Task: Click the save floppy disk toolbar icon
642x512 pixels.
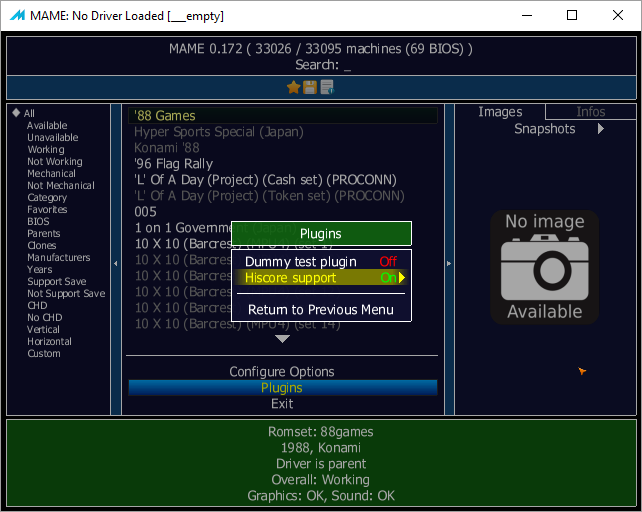Action: 310,87
